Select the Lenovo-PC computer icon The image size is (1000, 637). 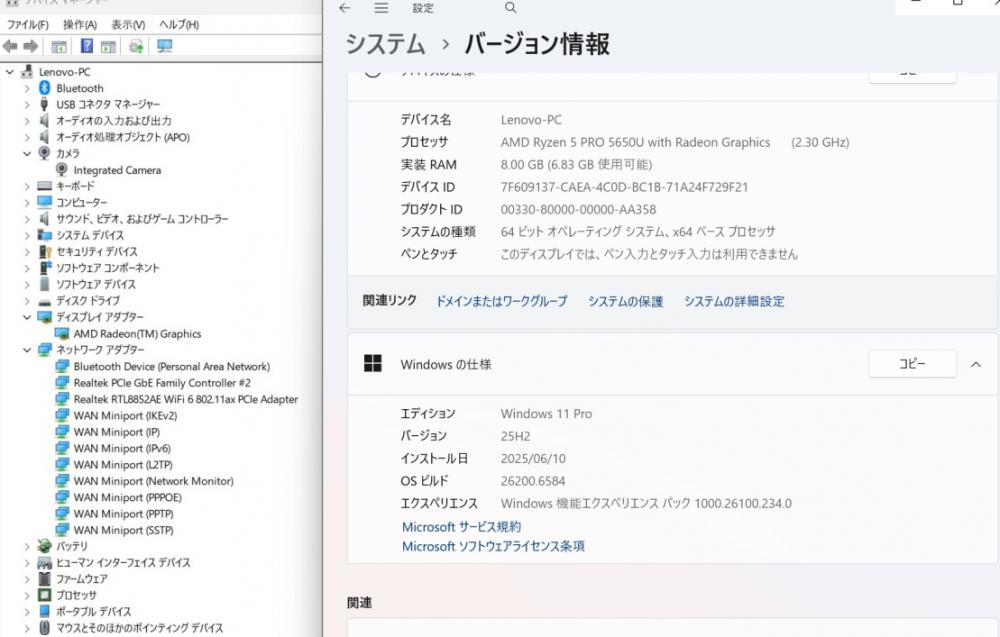coord(27,71)
